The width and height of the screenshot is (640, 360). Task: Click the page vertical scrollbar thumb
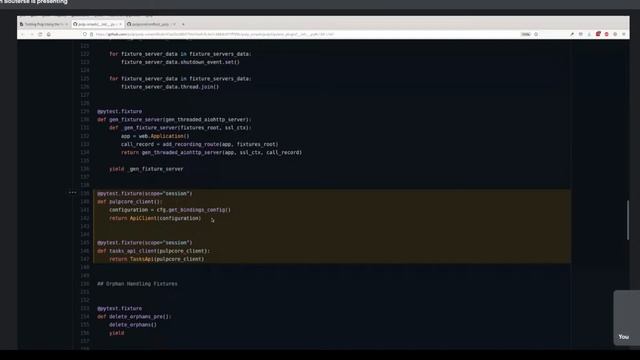[x=628, y=220]
